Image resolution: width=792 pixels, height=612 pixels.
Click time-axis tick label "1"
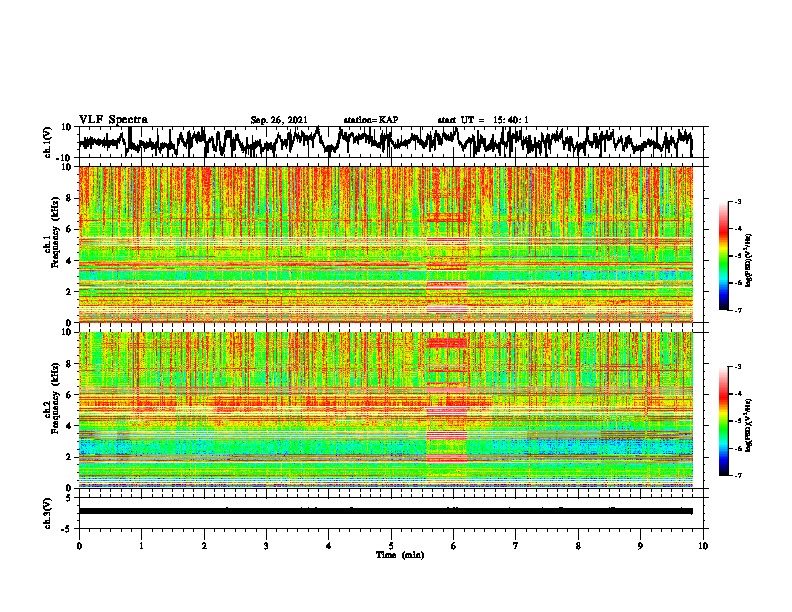[141, 546]
